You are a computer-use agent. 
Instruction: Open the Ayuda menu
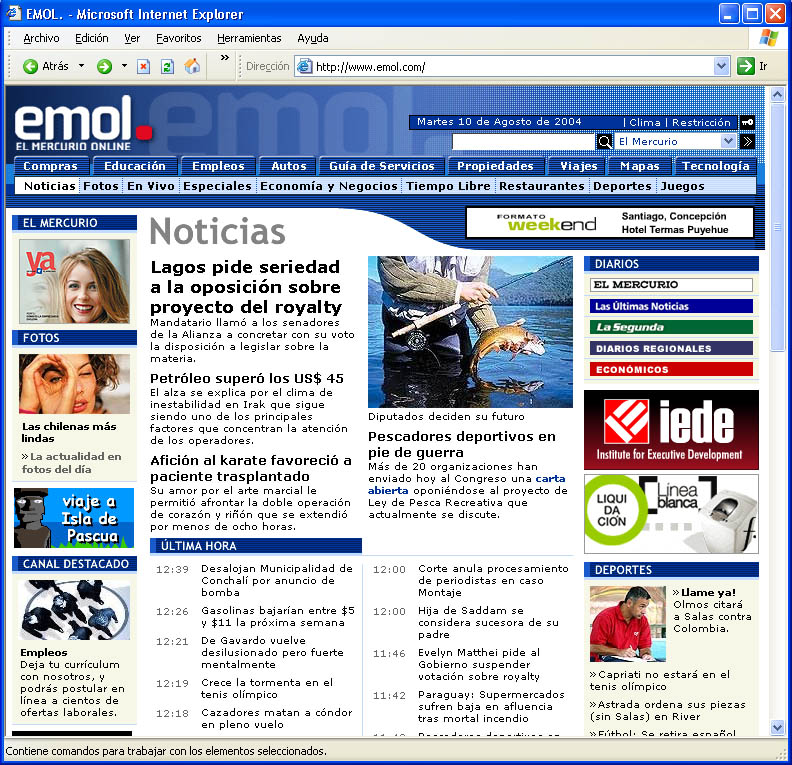(313, 38)
